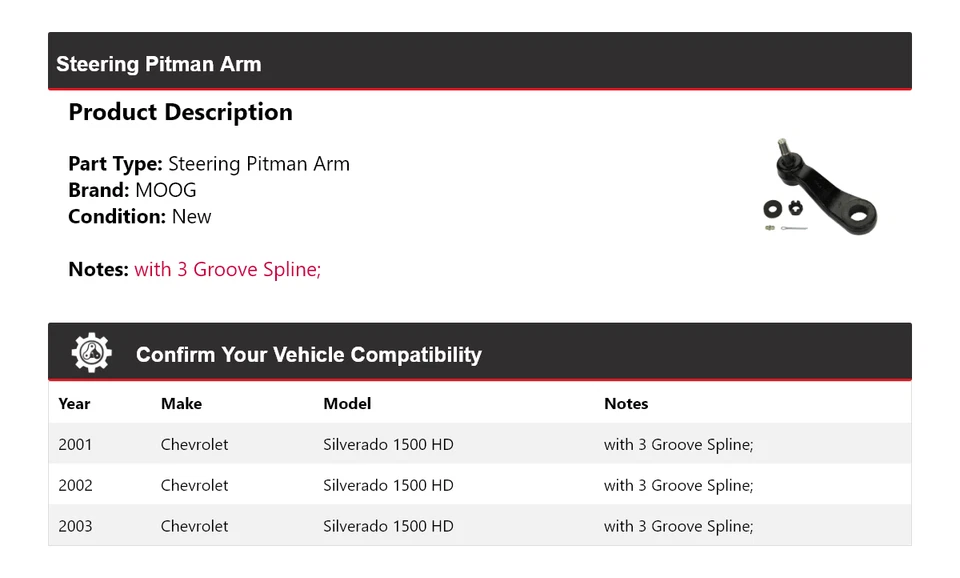
Task: Click the Year column header
Action: pos(74,404)
